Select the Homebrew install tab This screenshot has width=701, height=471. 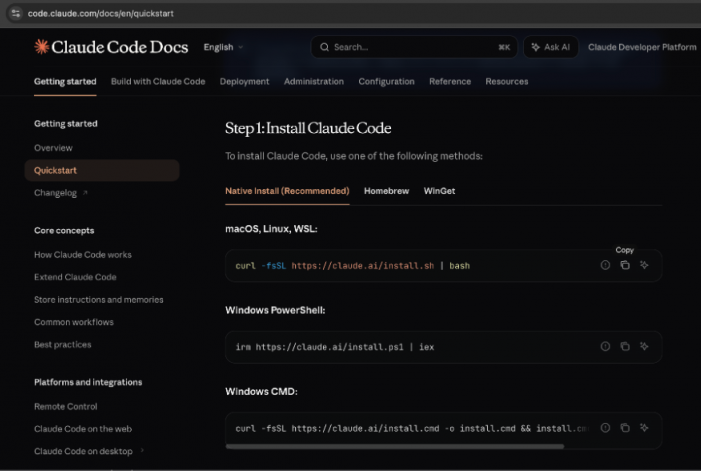click(386, 191)
